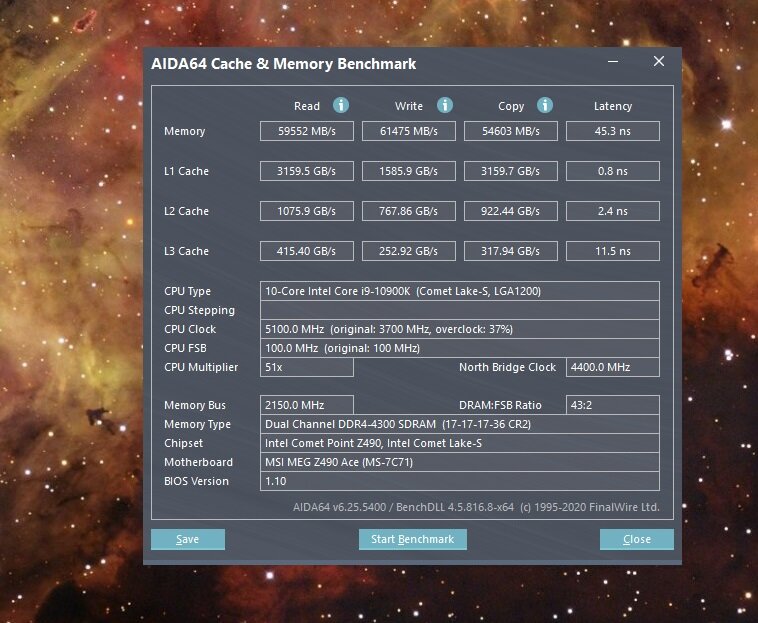The image size is (758, 623).
Task: Click the CPU Clock field 5100.0 MHz
Action: [460, 329]
